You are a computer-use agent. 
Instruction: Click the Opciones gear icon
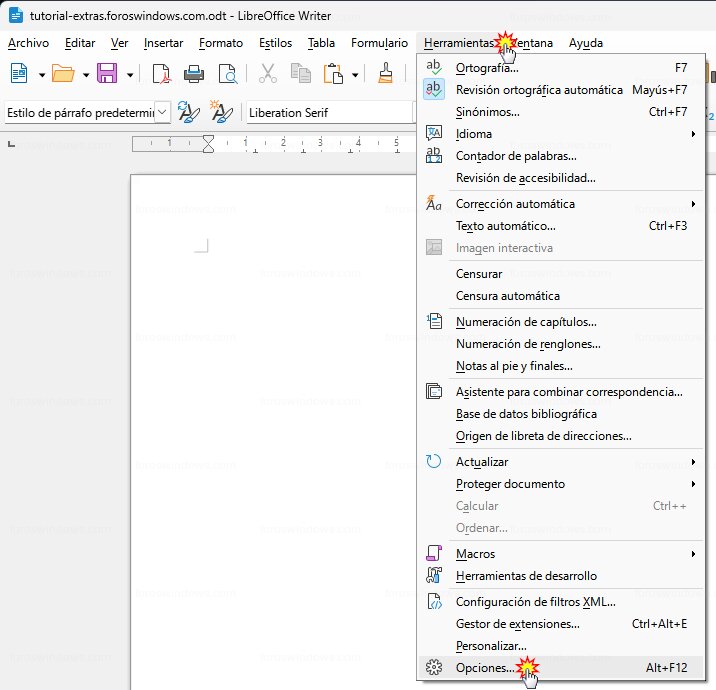click(434, 667)
